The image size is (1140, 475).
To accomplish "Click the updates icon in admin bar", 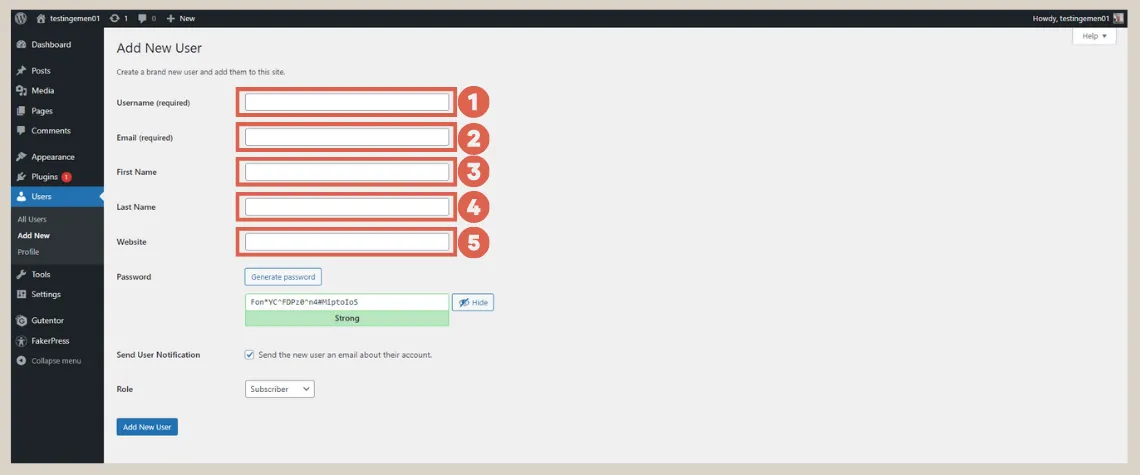I will [114, 18].
